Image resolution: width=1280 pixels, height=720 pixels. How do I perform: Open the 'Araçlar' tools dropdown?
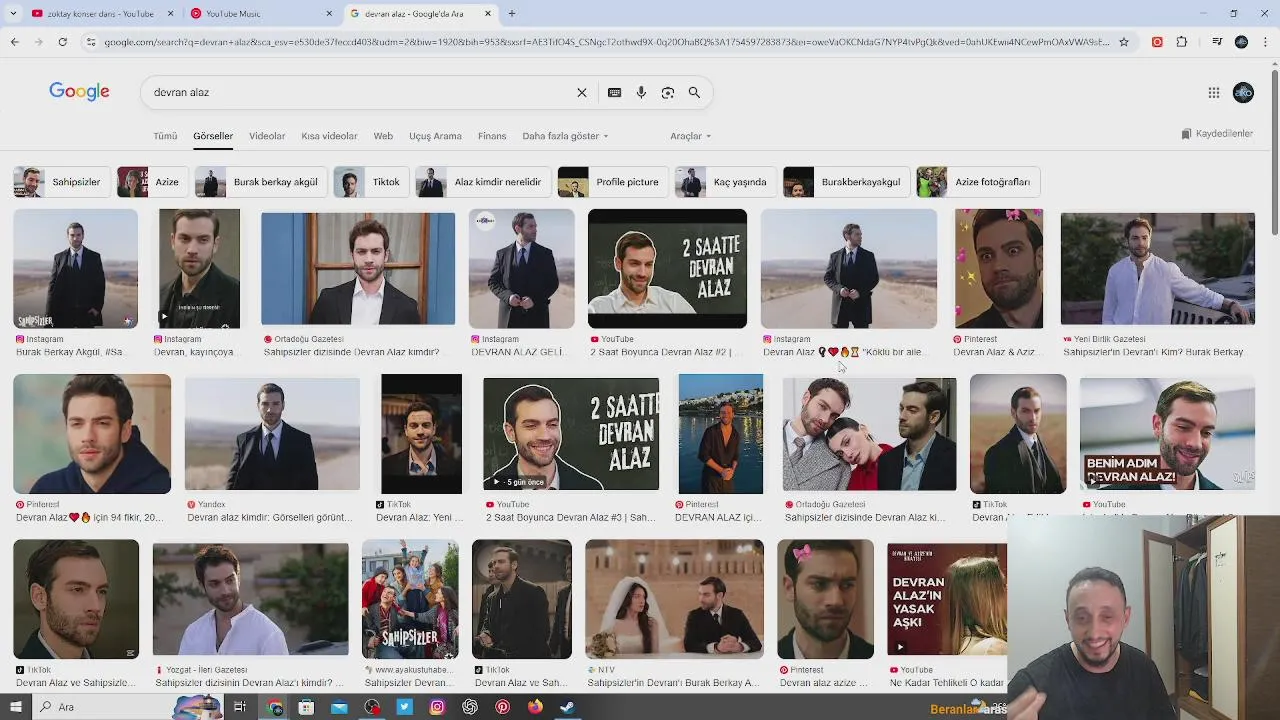[690, 136]
